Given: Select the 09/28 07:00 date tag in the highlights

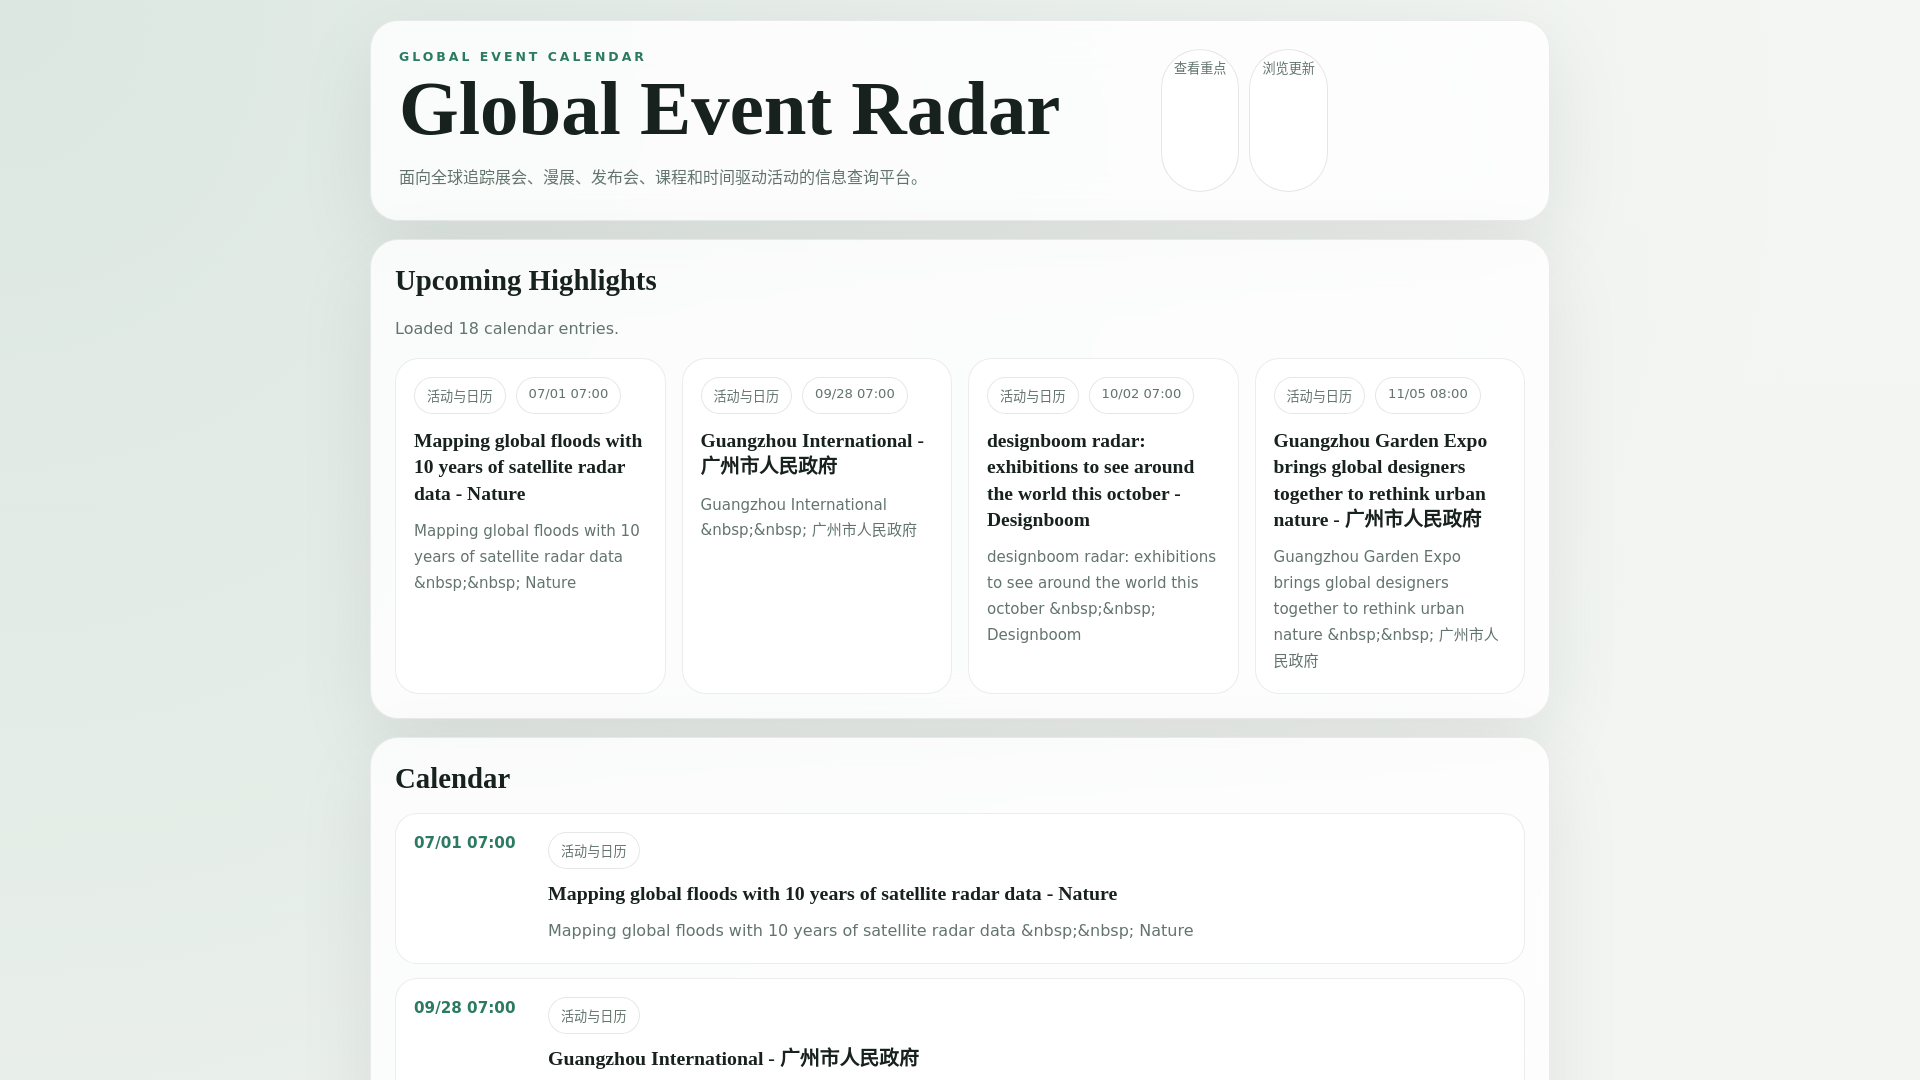Looking at the screenshot, I should pyautogui.click(x=855, y=395).
